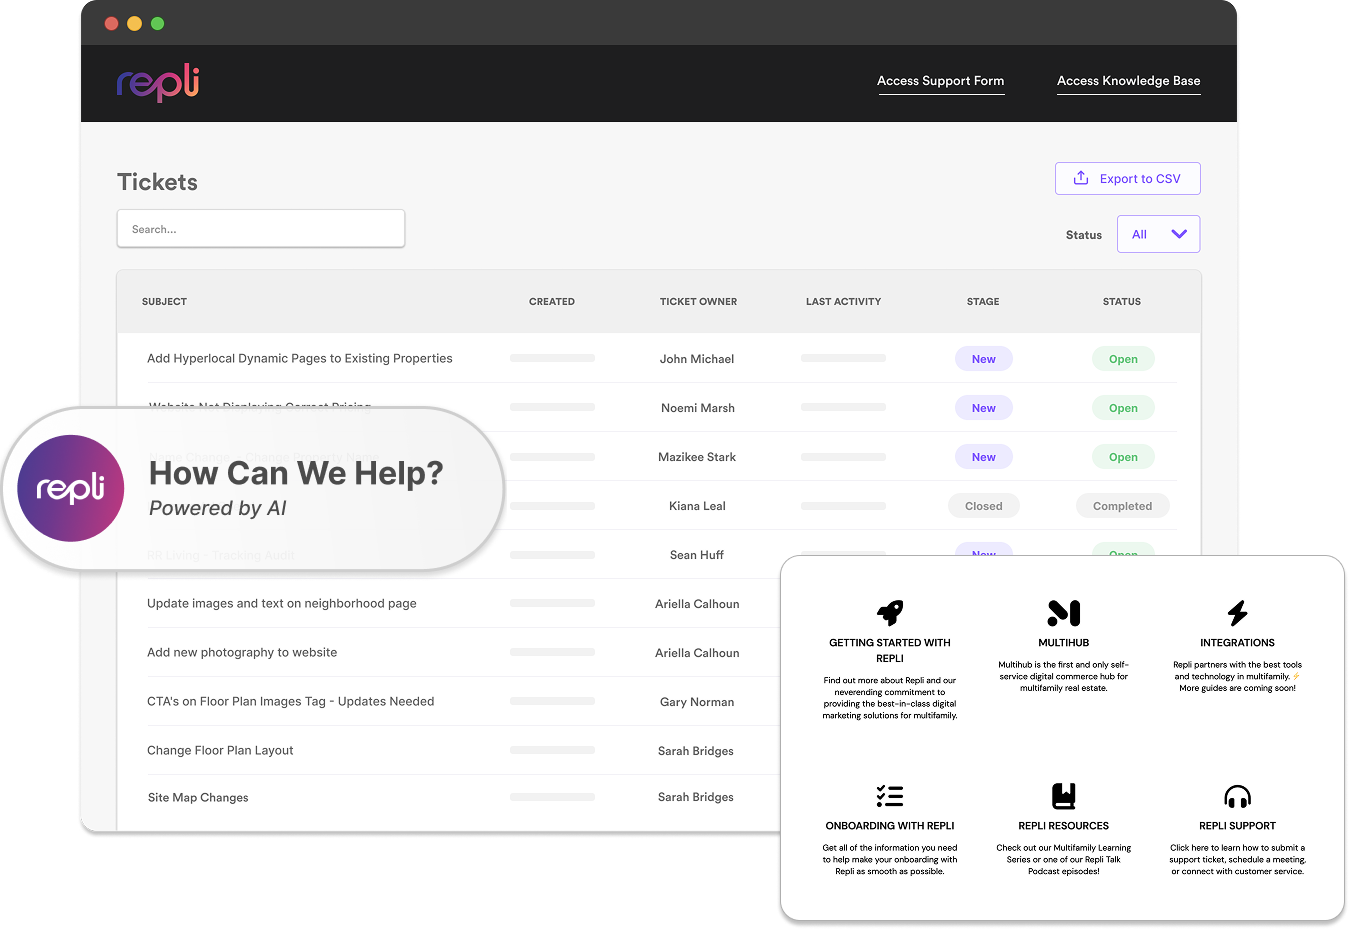Click the New stage badge for Noemi Marsh
Image resolution: width=1349 pixels, height=929 pixels.
coord(984,408)
